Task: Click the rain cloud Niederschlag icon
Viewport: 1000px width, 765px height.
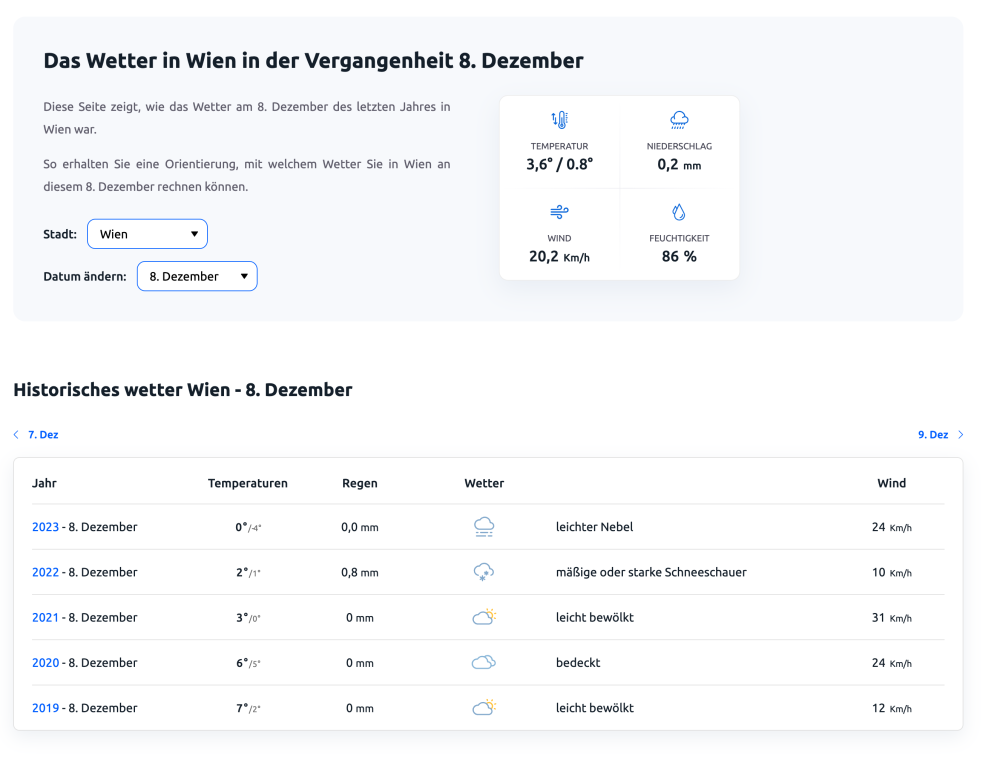Action: (x=679, y=120)
